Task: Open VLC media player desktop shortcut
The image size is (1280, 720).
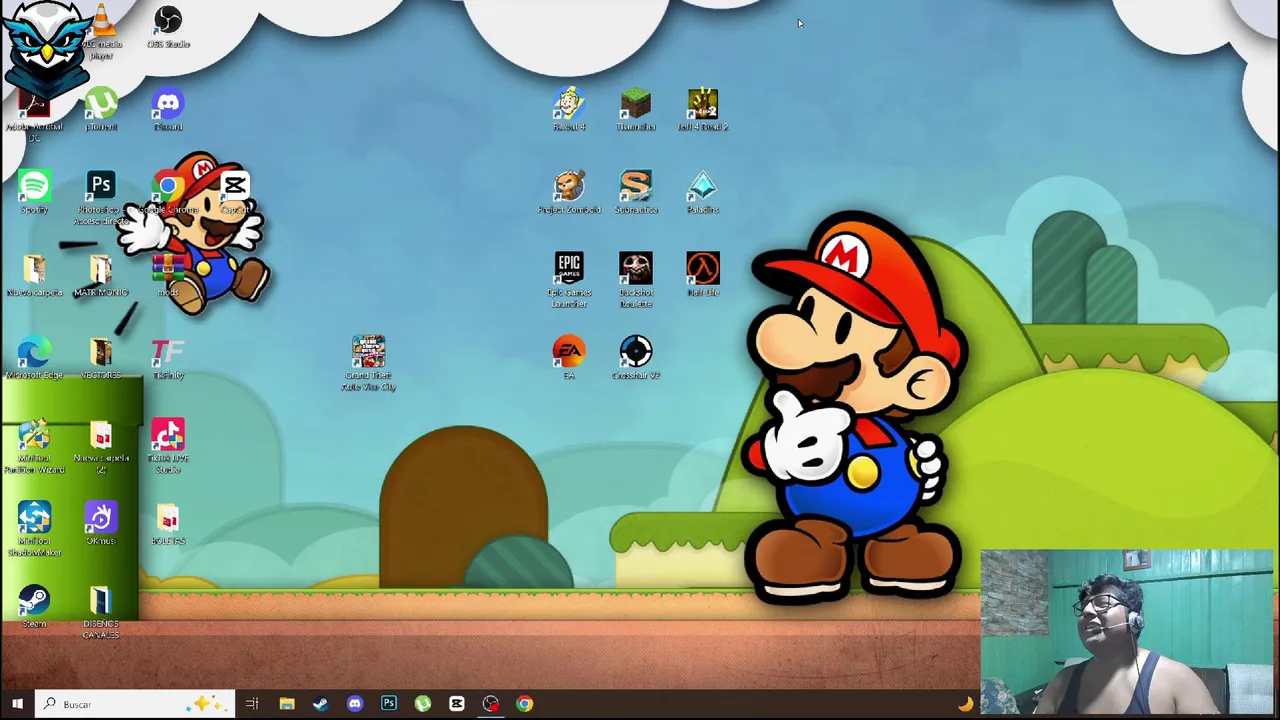Action: pyautogui.click(x=101, y=22)
